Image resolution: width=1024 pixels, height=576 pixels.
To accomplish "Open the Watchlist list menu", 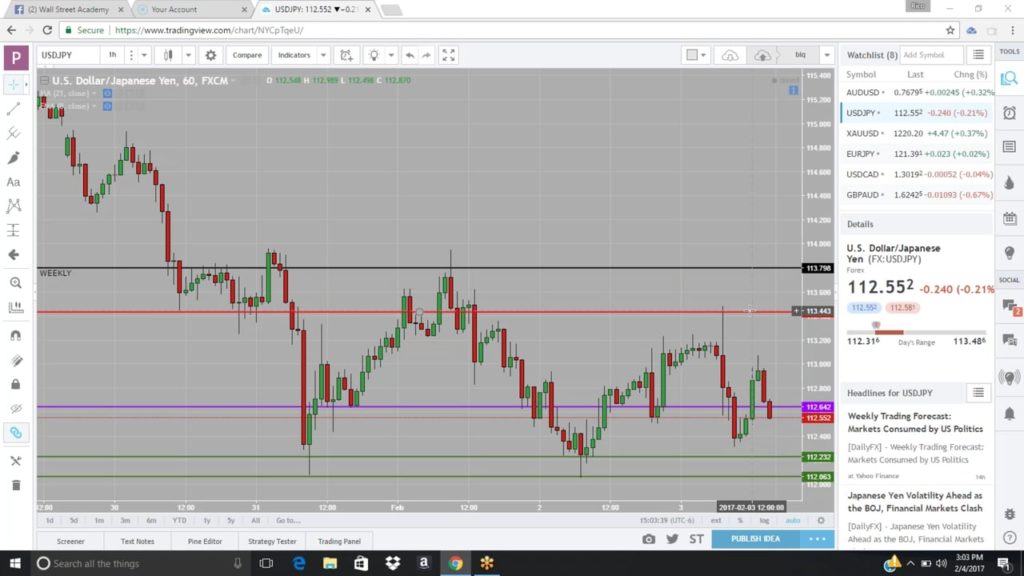I will (x=978, y=55).
